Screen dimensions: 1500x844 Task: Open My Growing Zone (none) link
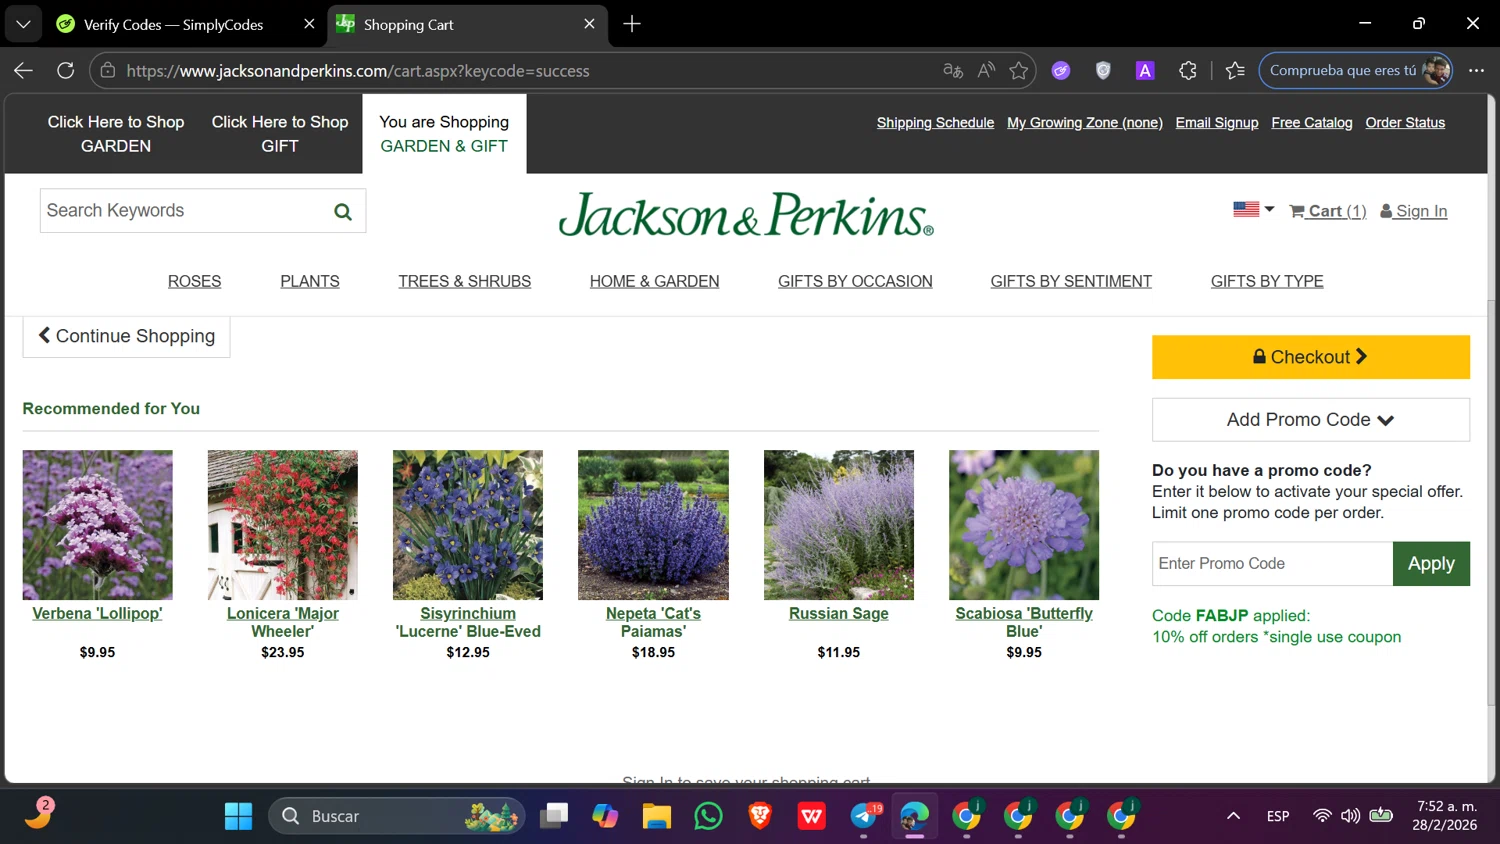[1085, 123]
